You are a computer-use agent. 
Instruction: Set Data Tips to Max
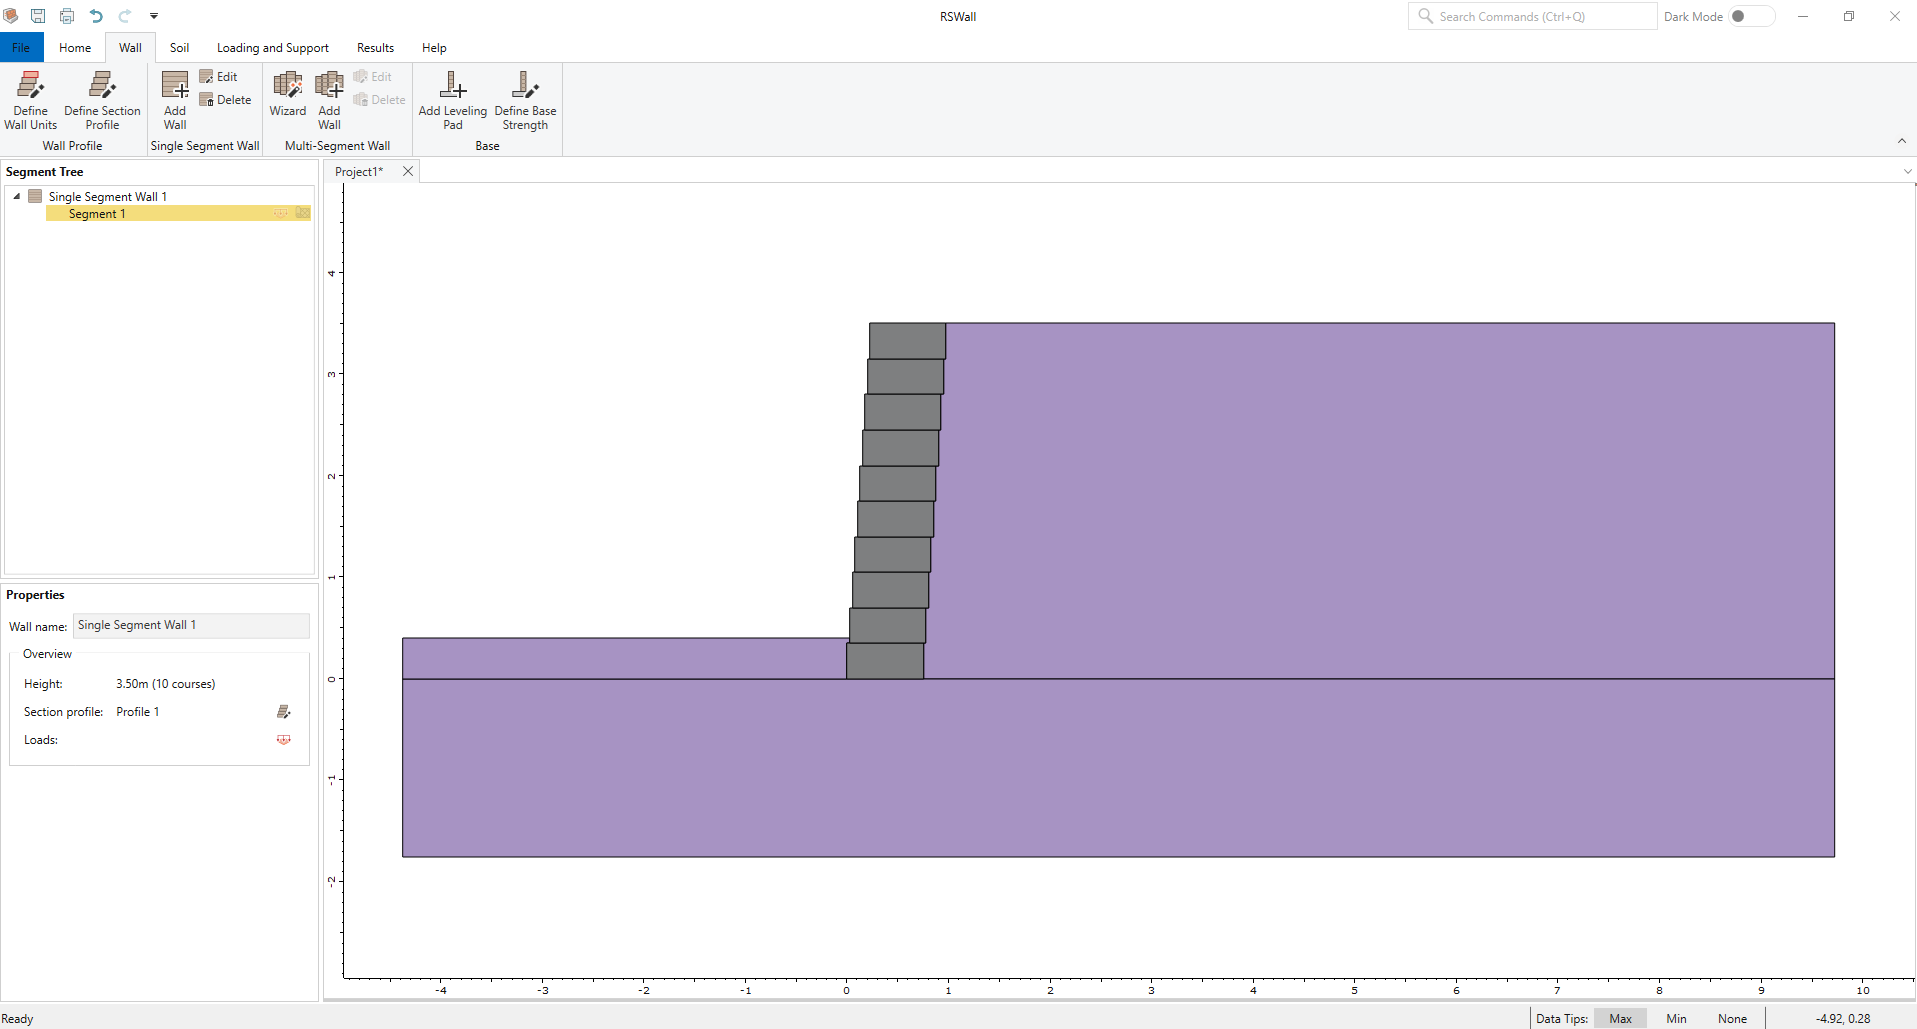pyautogui.click(x=1620, y=1019)
